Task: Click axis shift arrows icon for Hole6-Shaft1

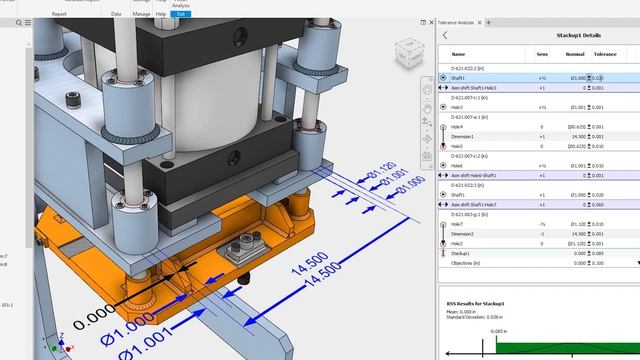Action: [443, 176]
